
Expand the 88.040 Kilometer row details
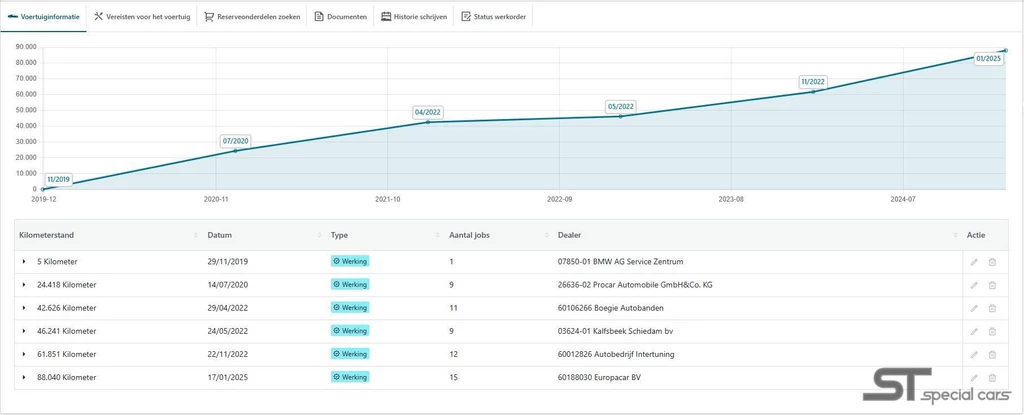point(24,377)
